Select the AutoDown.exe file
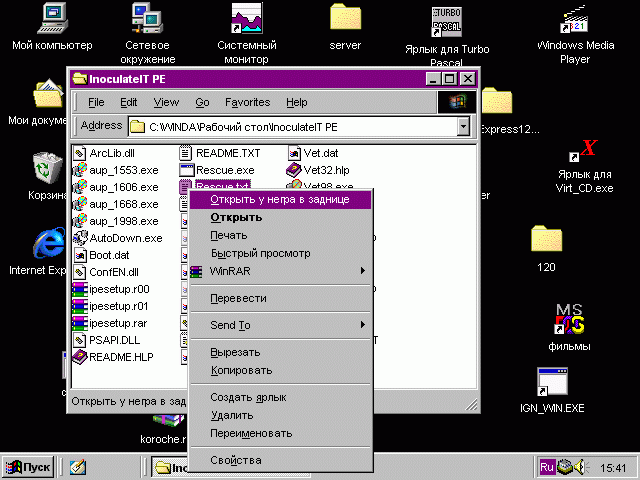Viewport: 640px width, 480px height. (118, 238)
